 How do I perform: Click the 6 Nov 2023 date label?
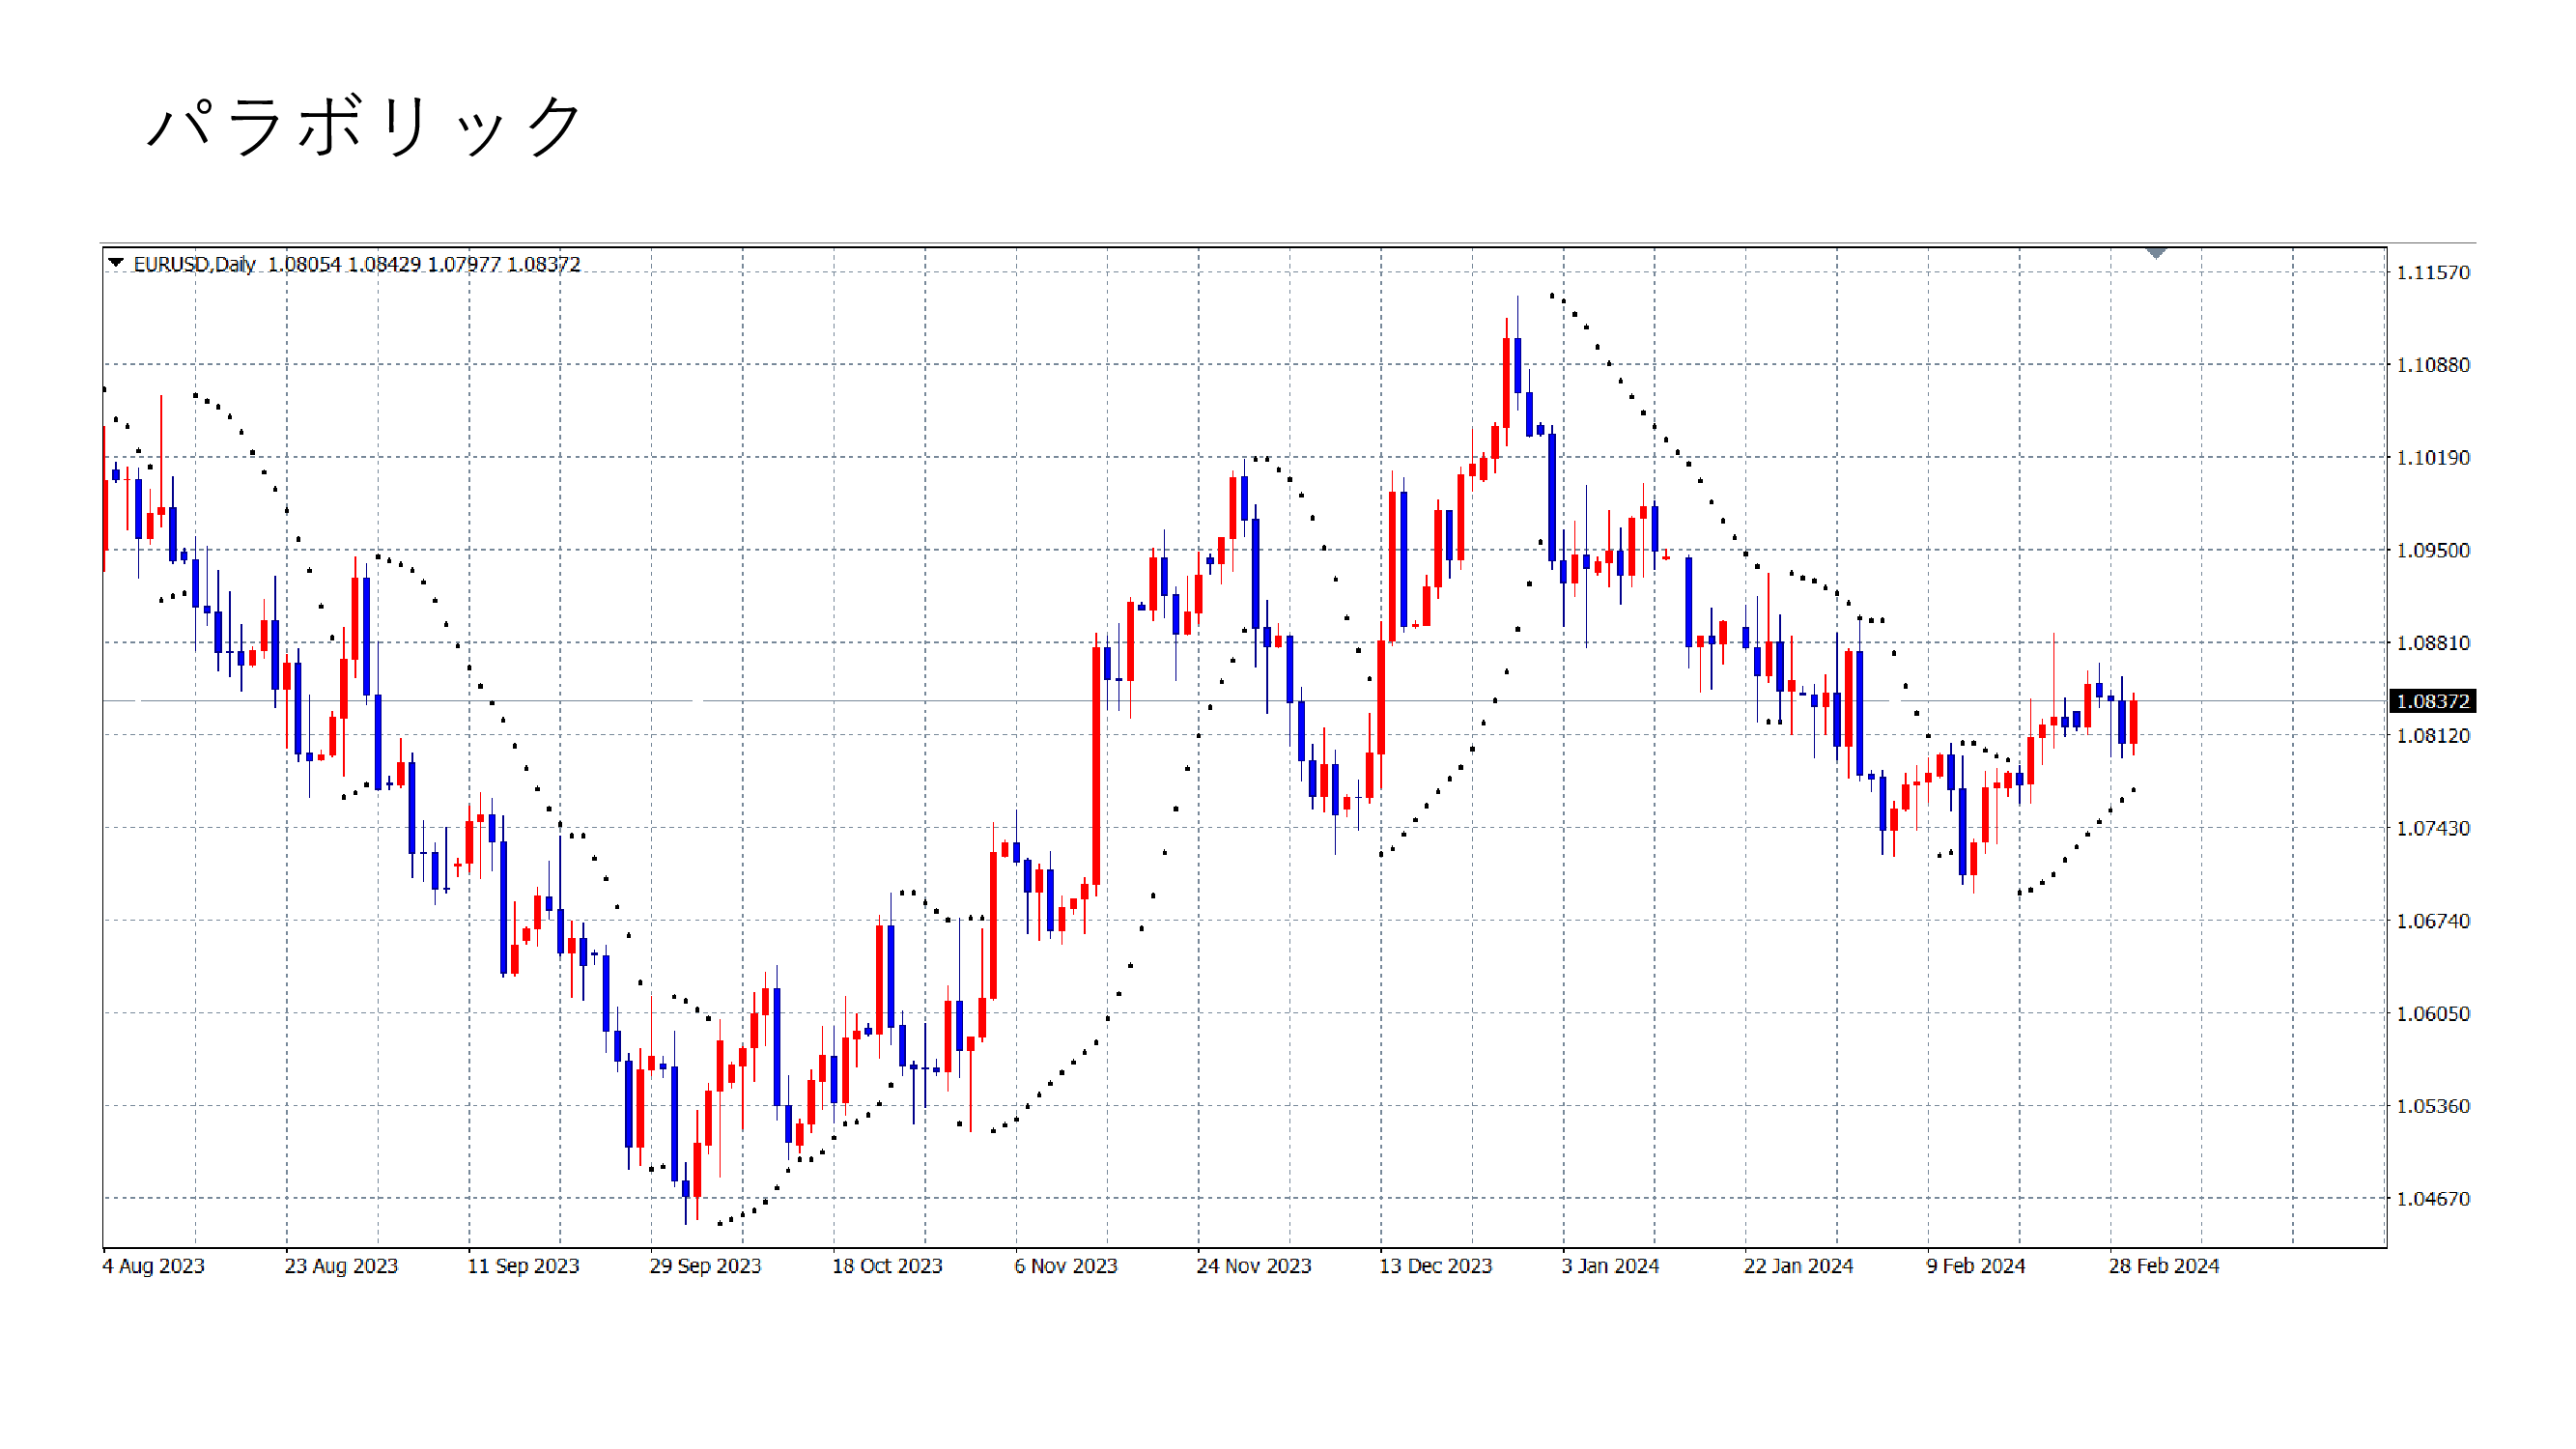(1065, 1266)
